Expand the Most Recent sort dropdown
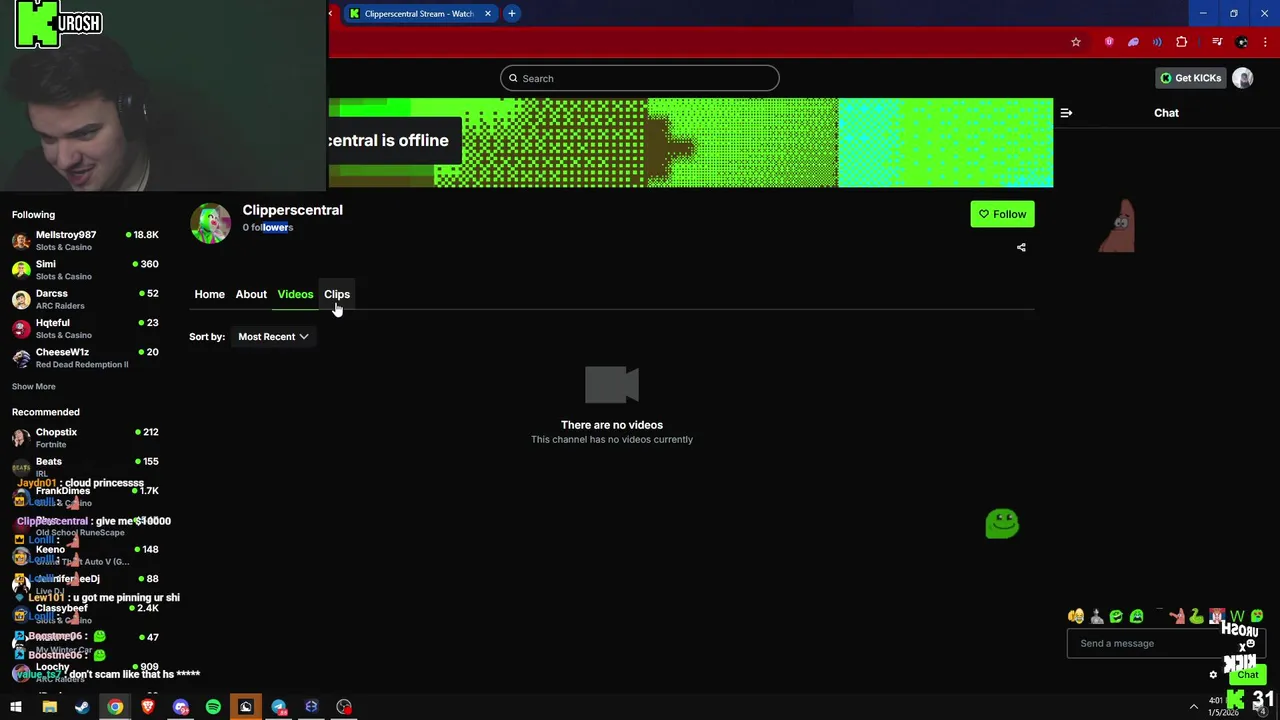1280x720 pixels. (273, 337)
